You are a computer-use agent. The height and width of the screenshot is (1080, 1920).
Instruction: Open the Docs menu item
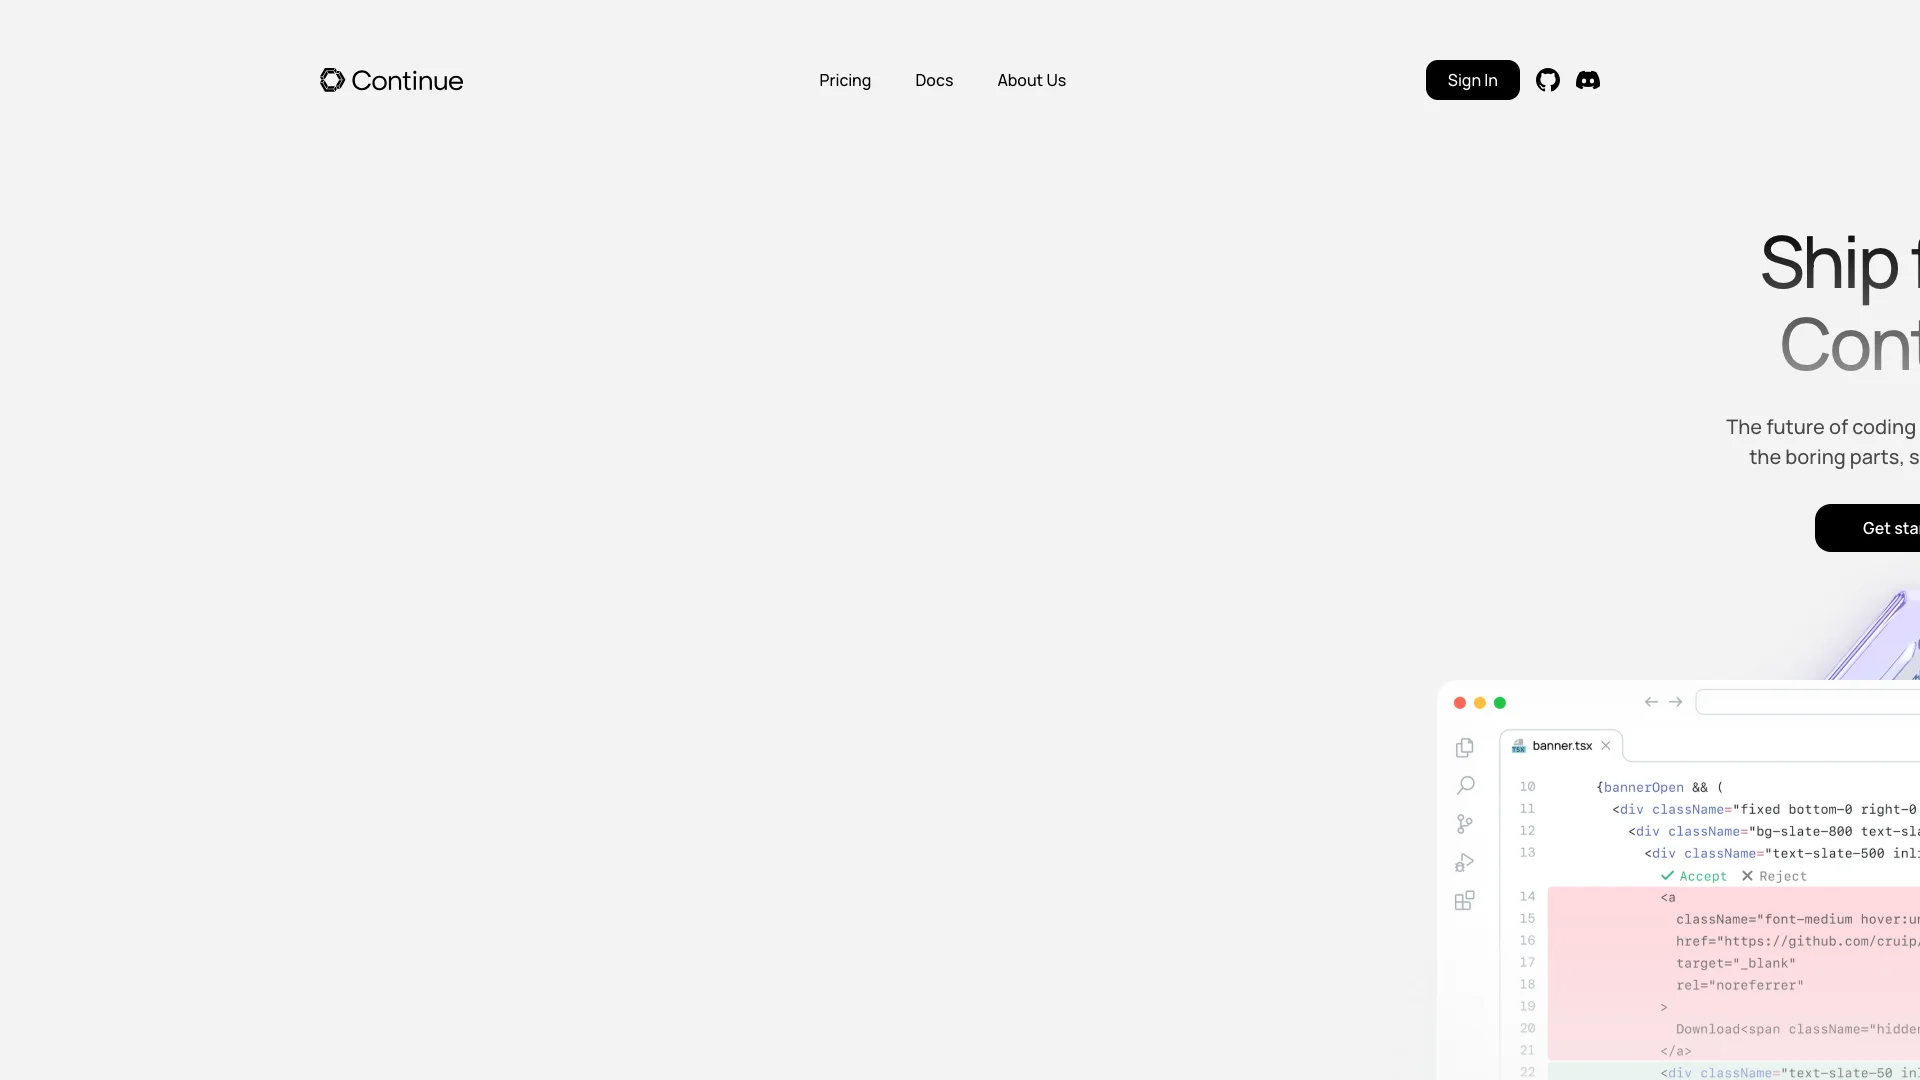click(x=934, y=80)
